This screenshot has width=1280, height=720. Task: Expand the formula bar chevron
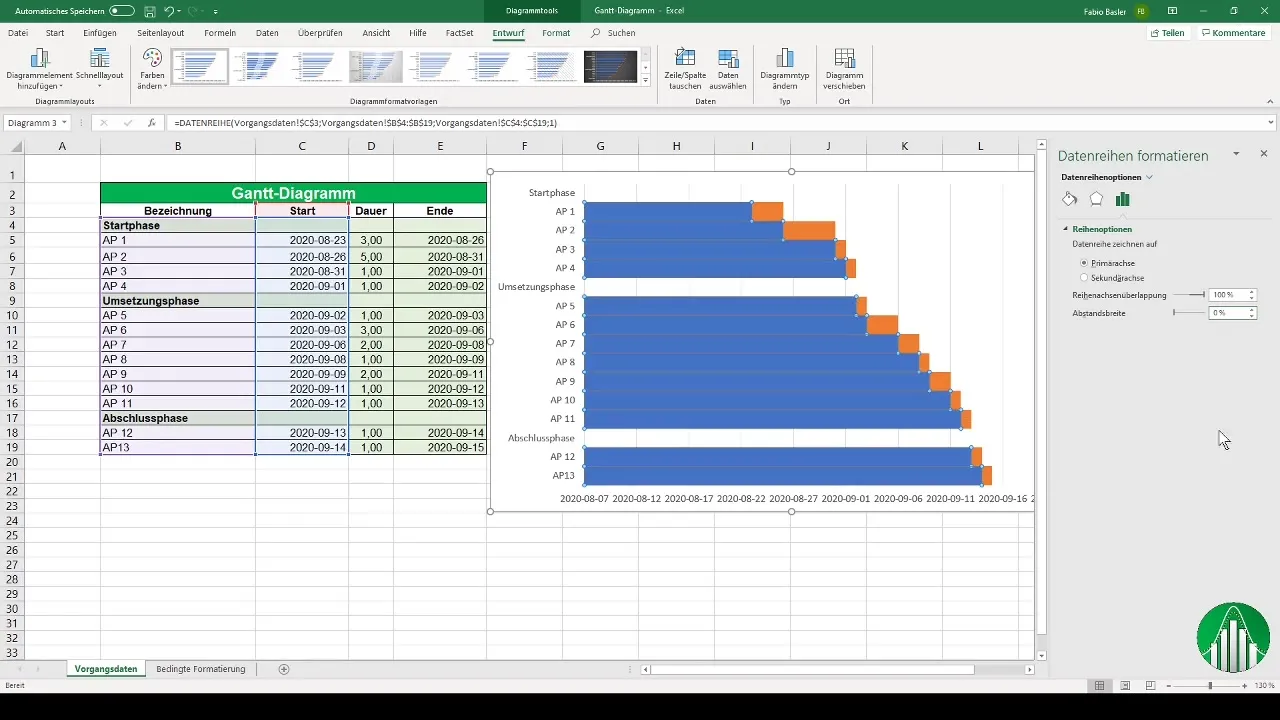1270,122
